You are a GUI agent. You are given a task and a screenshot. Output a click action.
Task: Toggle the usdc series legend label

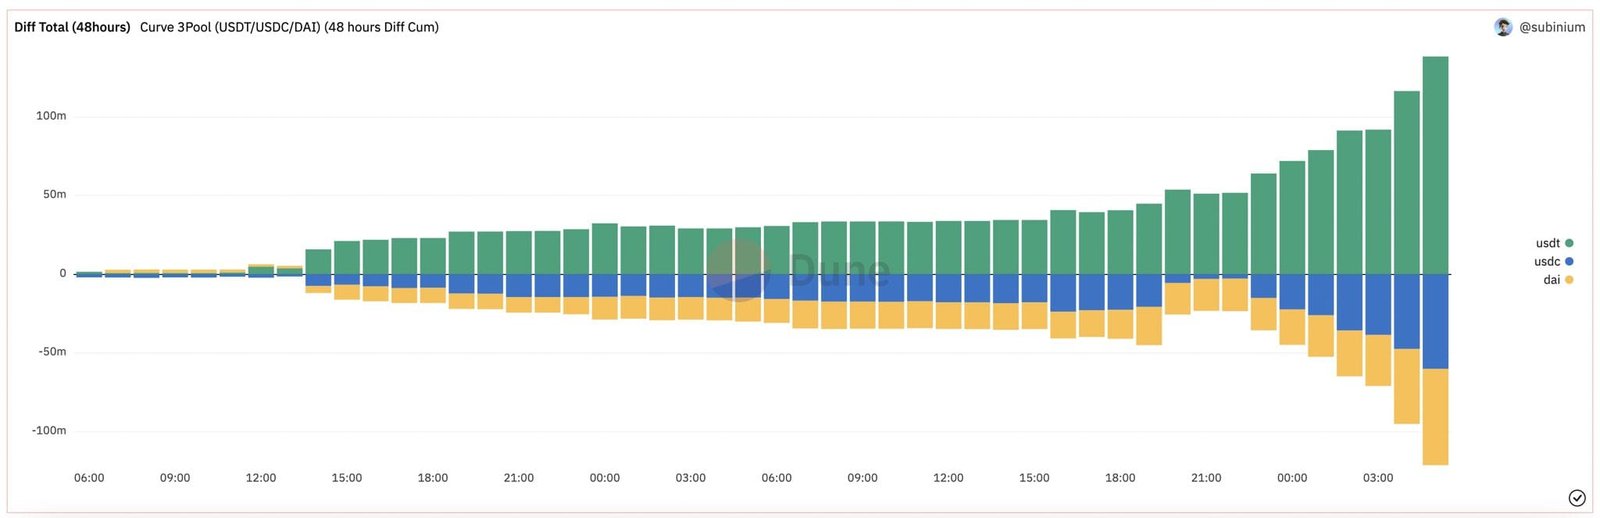point(1546,261)
